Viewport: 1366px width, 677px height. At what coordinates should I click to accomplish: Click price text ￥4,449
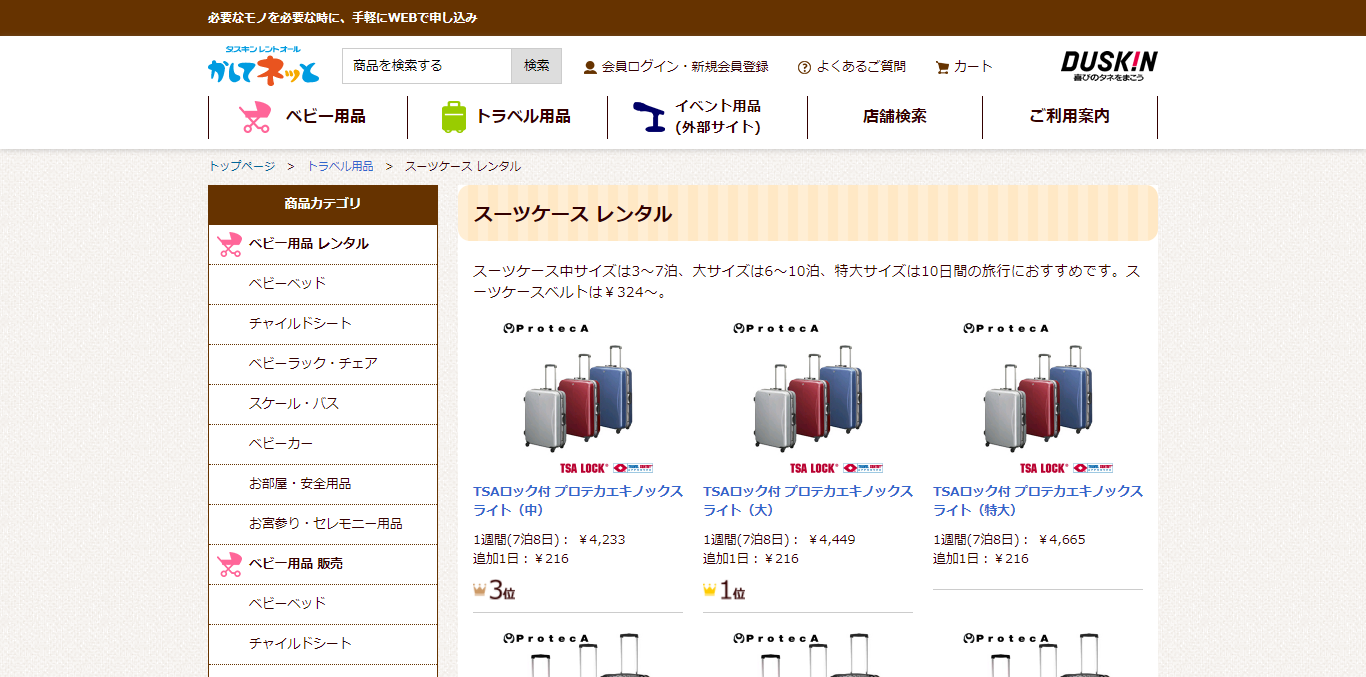[832, 540]
